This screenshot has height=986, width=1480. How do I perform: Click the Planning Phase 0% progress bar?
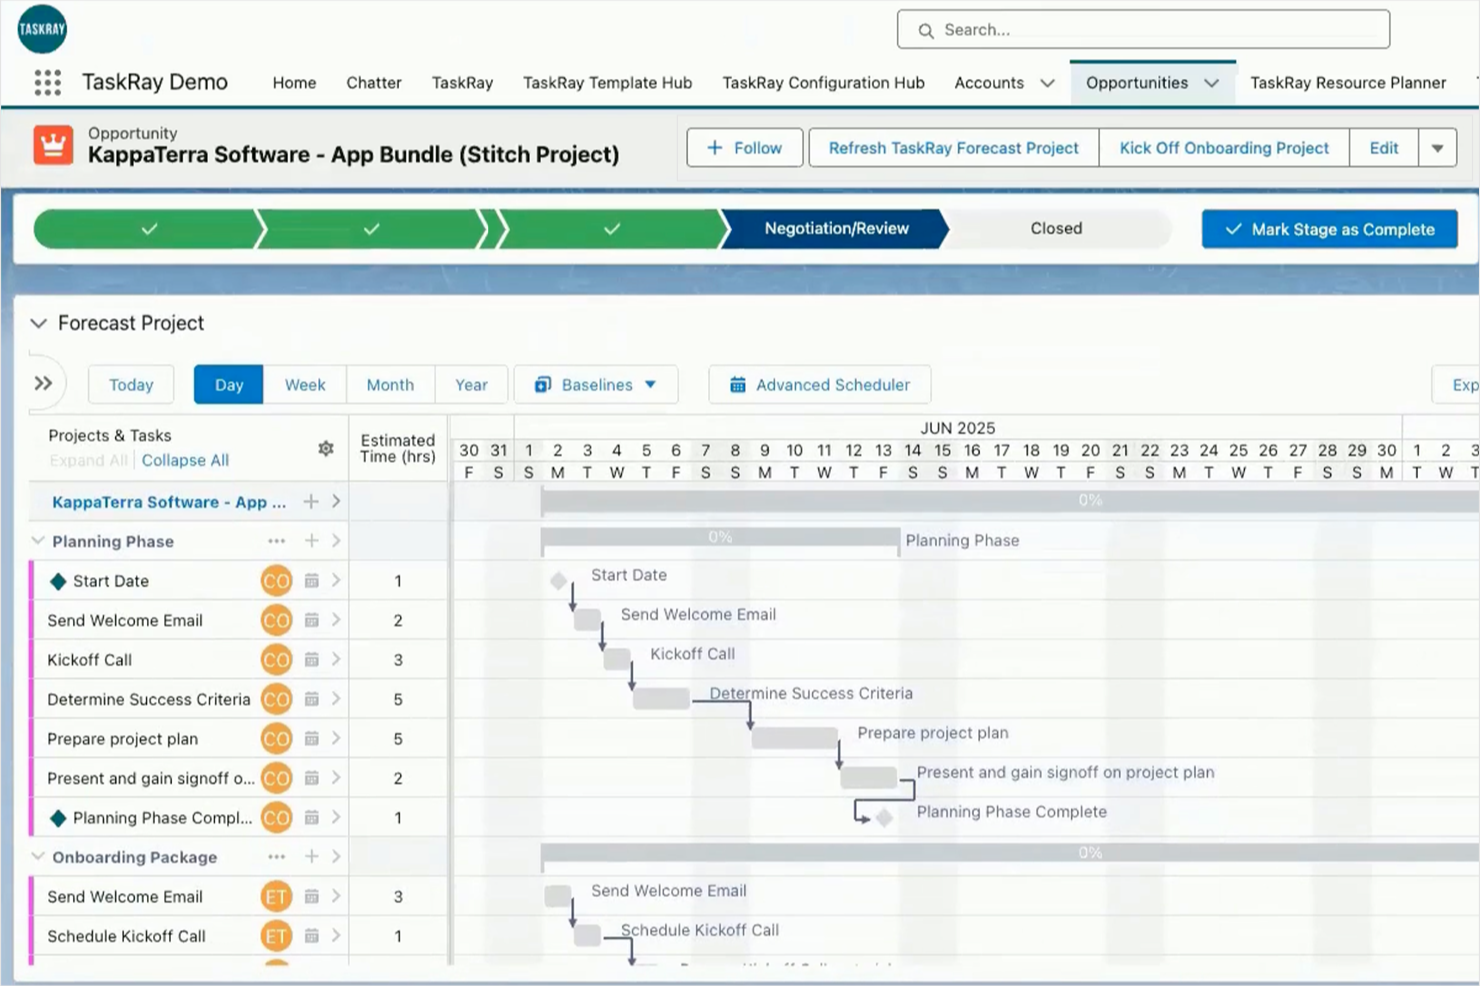(720, 538)
